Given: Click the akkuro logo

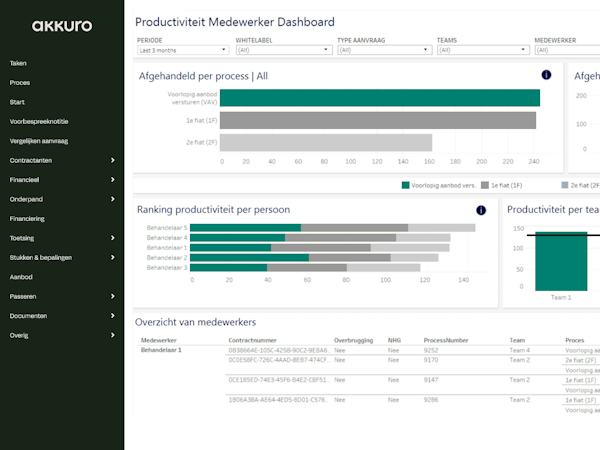Looking at the screenshot, I should coord(62,26).
